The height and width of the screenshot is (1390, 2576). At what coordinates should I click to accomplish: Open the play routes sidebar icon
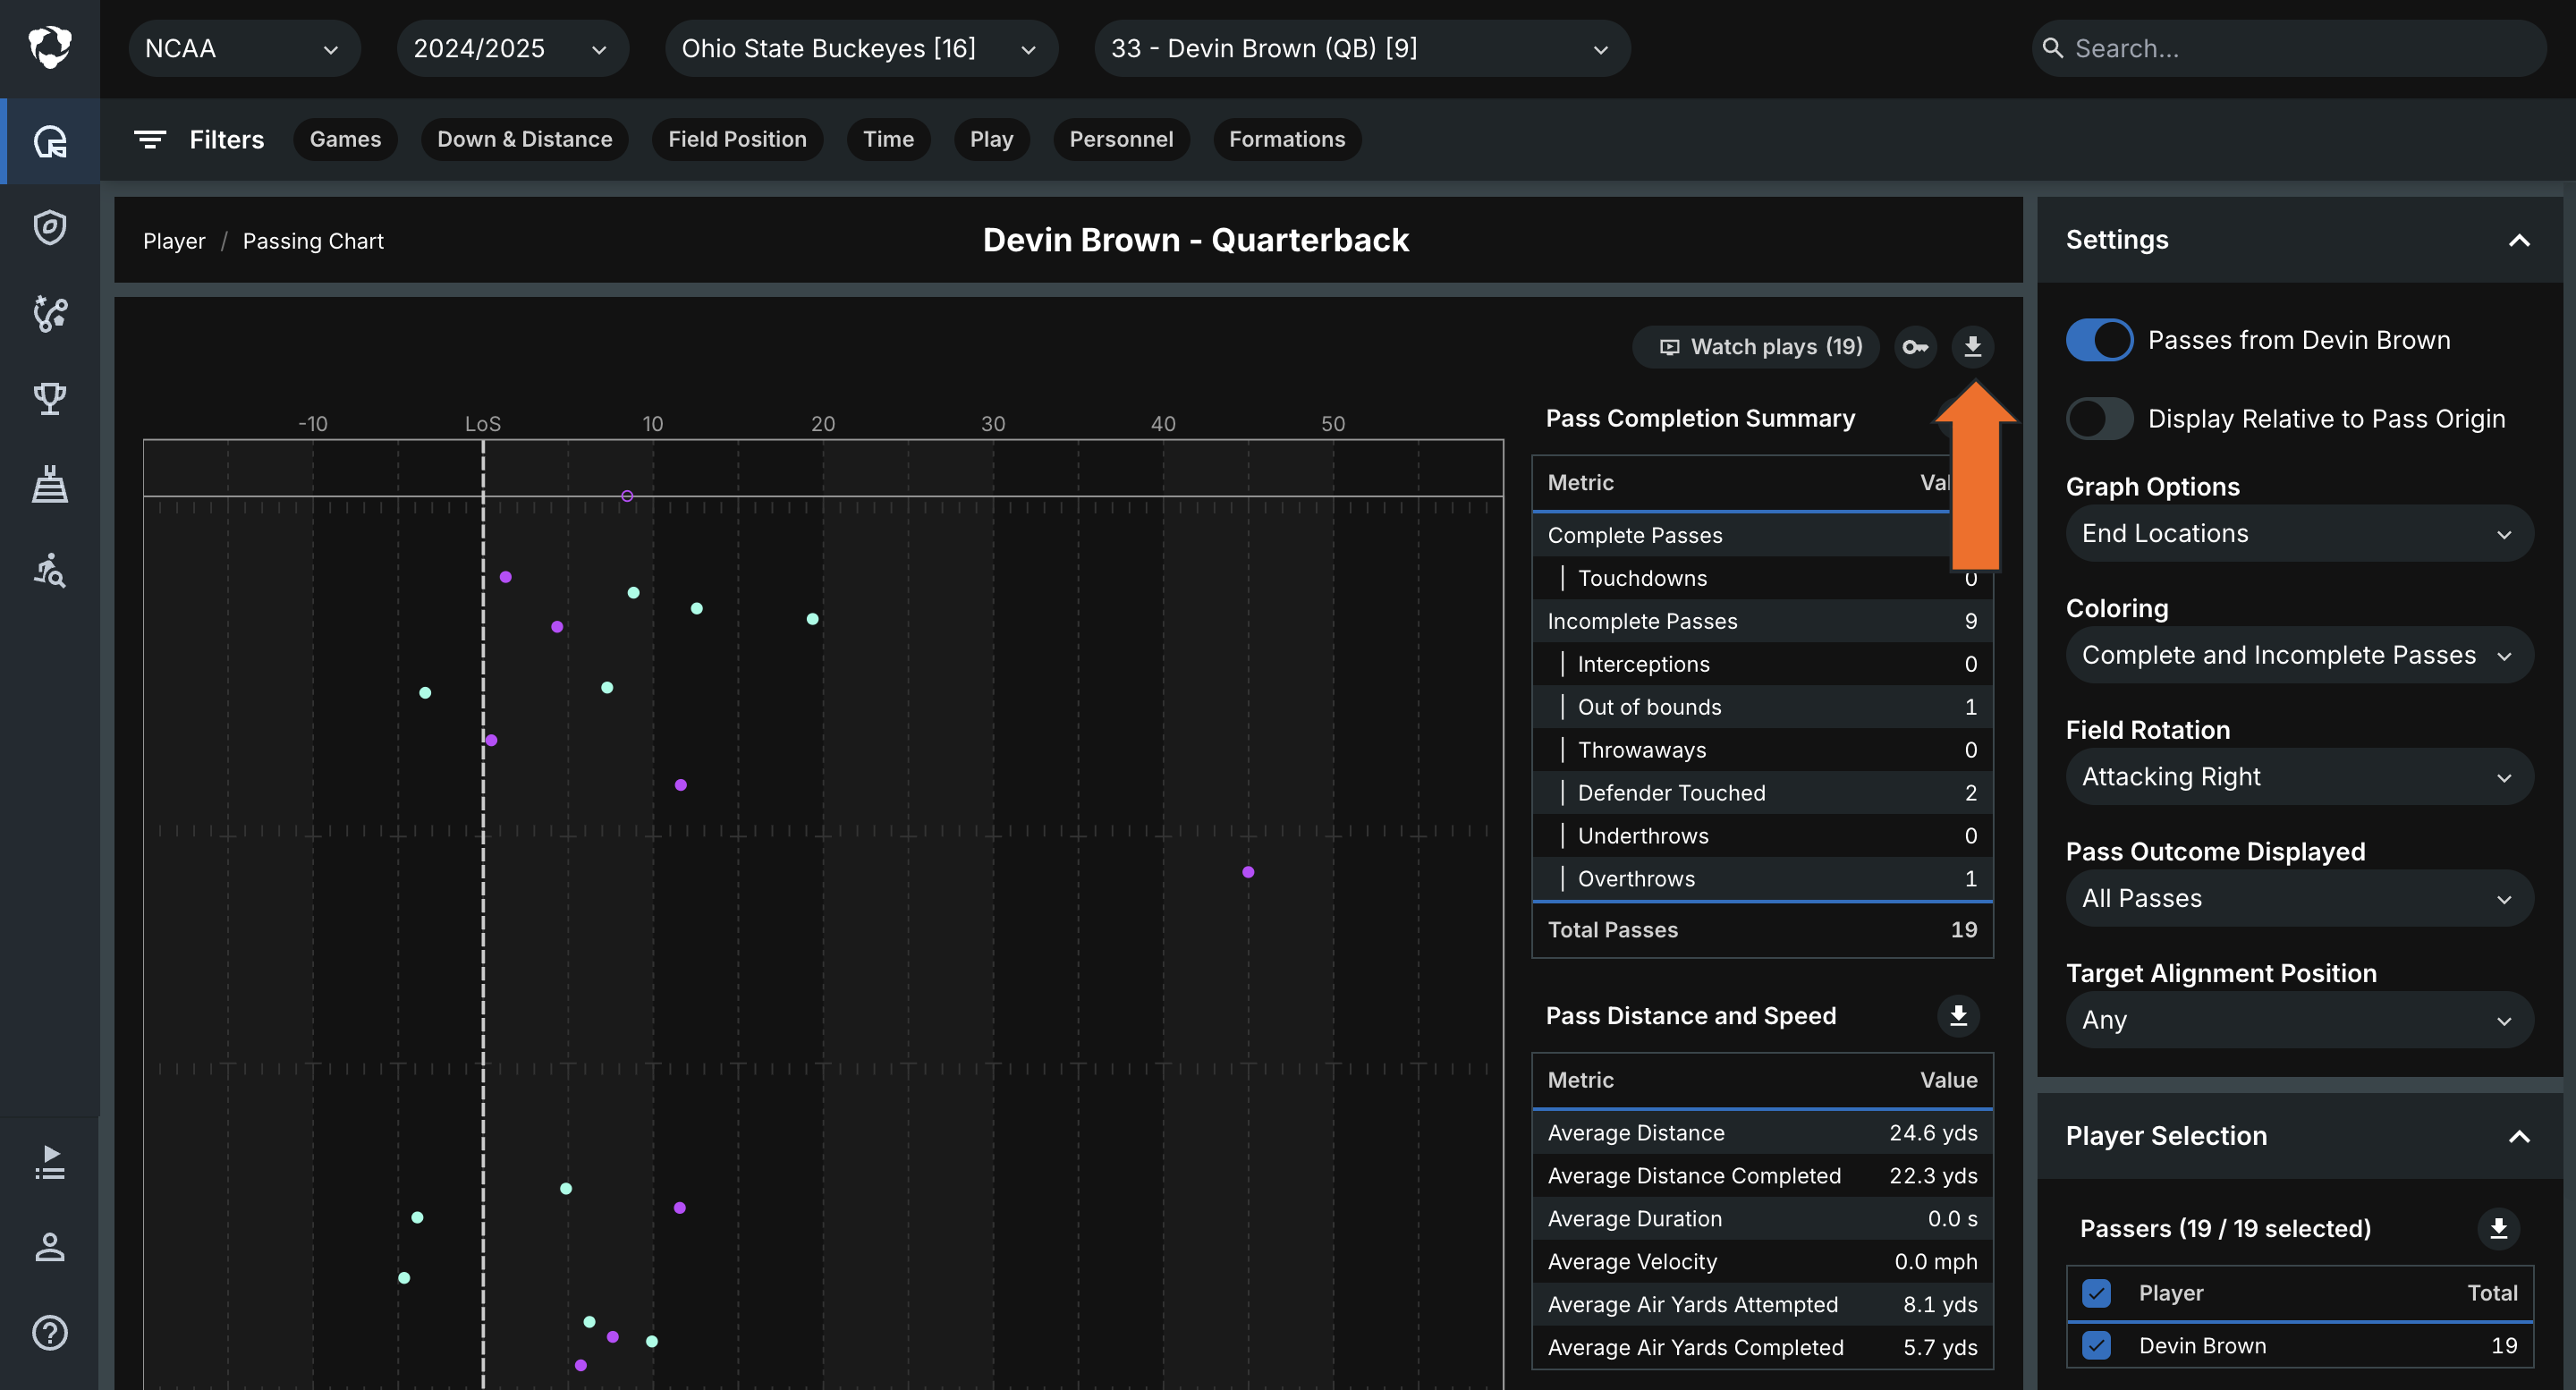click(x=50, y=313)
